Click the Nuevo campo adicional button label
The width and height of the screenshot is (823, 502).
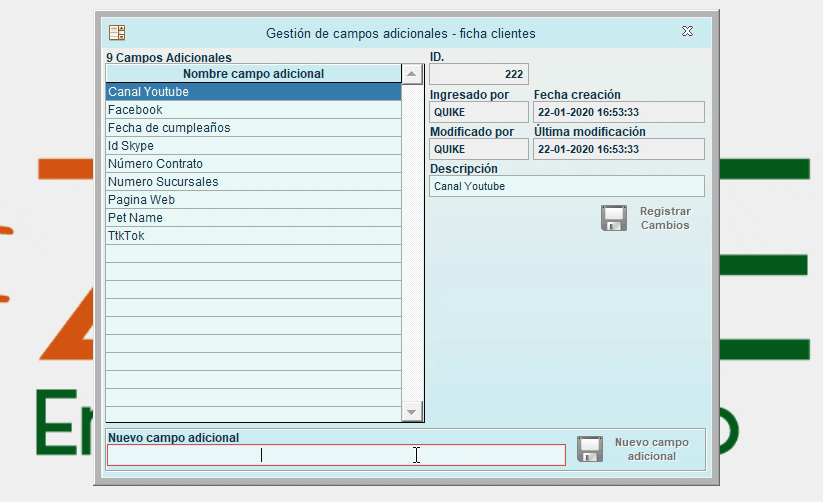pos(651,449)
